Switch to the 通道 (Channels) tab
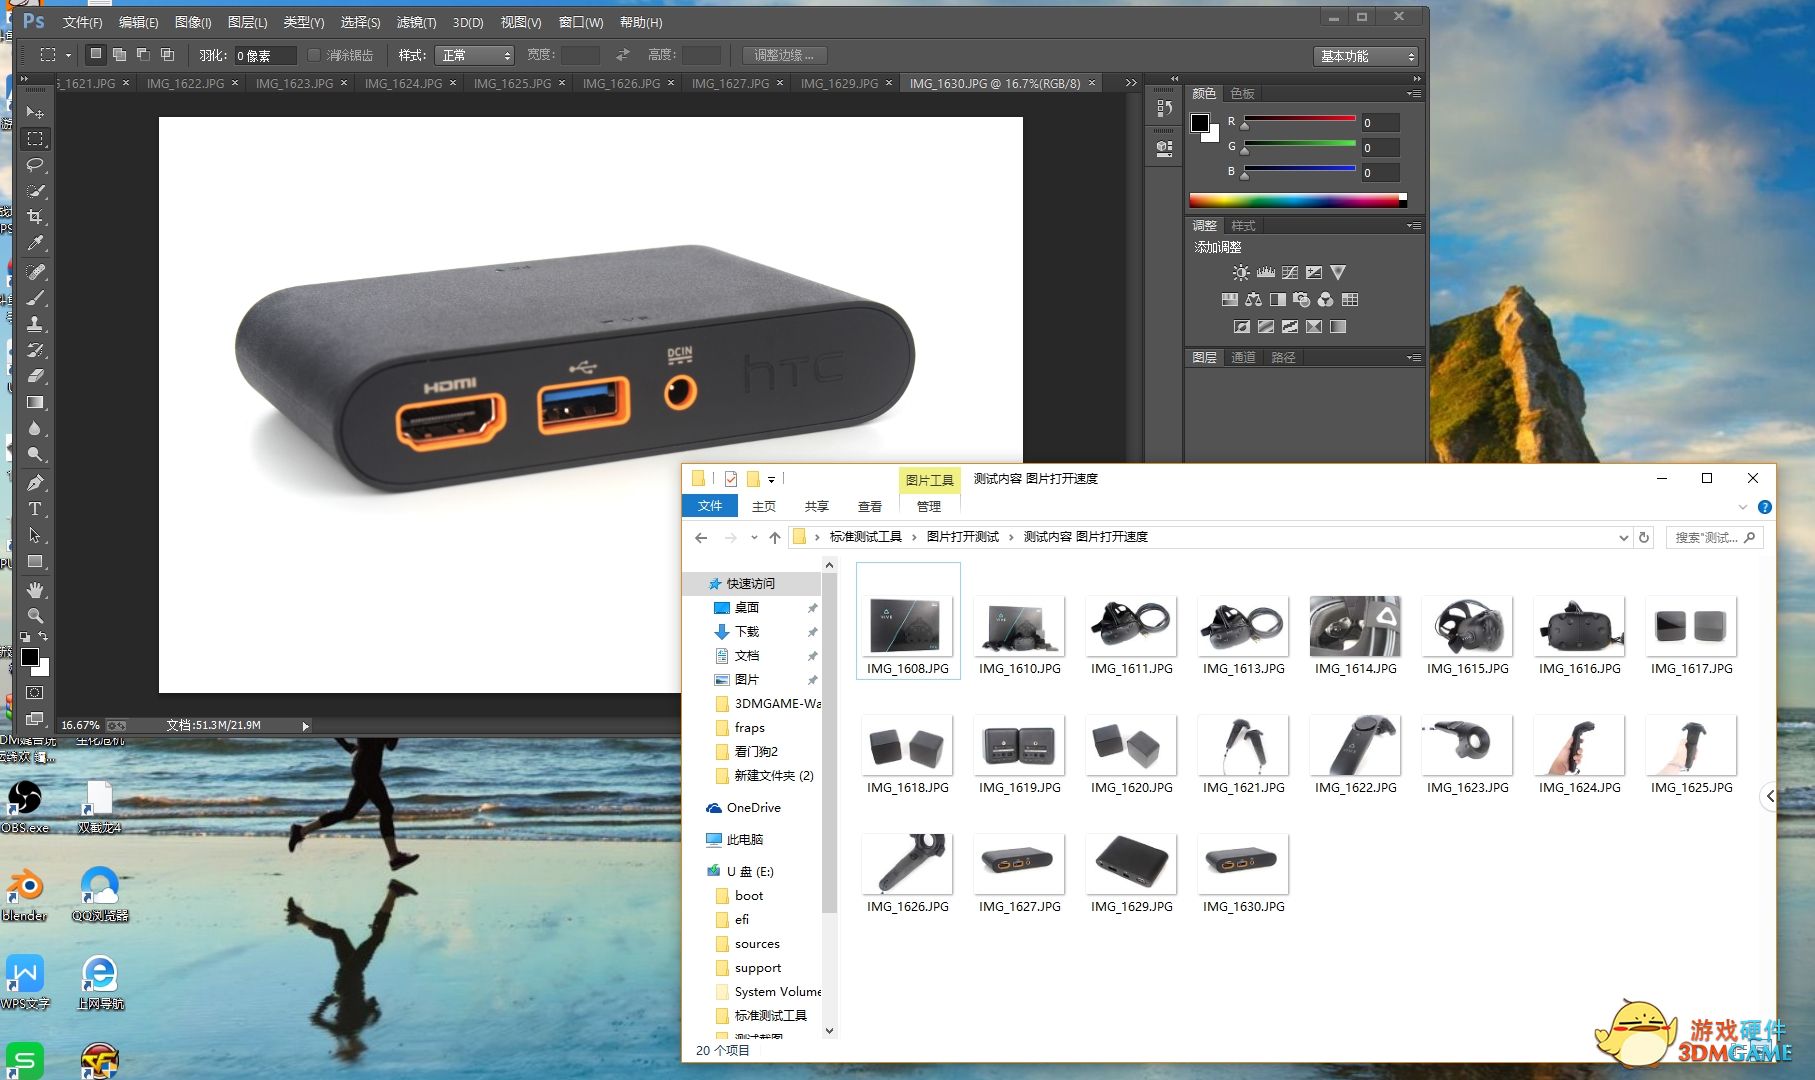The width and height of the screenshot is (1815, 1080). coord(1243,358)
